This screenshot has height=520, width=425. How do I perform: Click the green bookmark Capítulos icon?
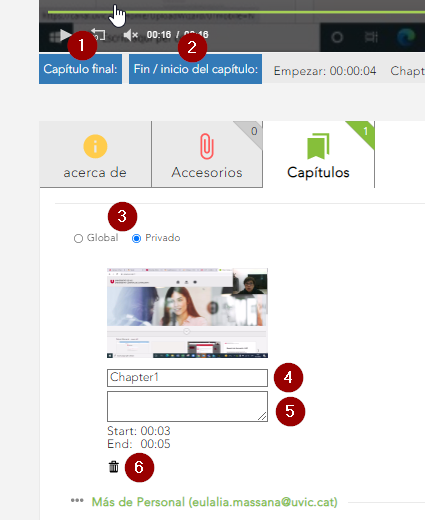coord(318,146)
